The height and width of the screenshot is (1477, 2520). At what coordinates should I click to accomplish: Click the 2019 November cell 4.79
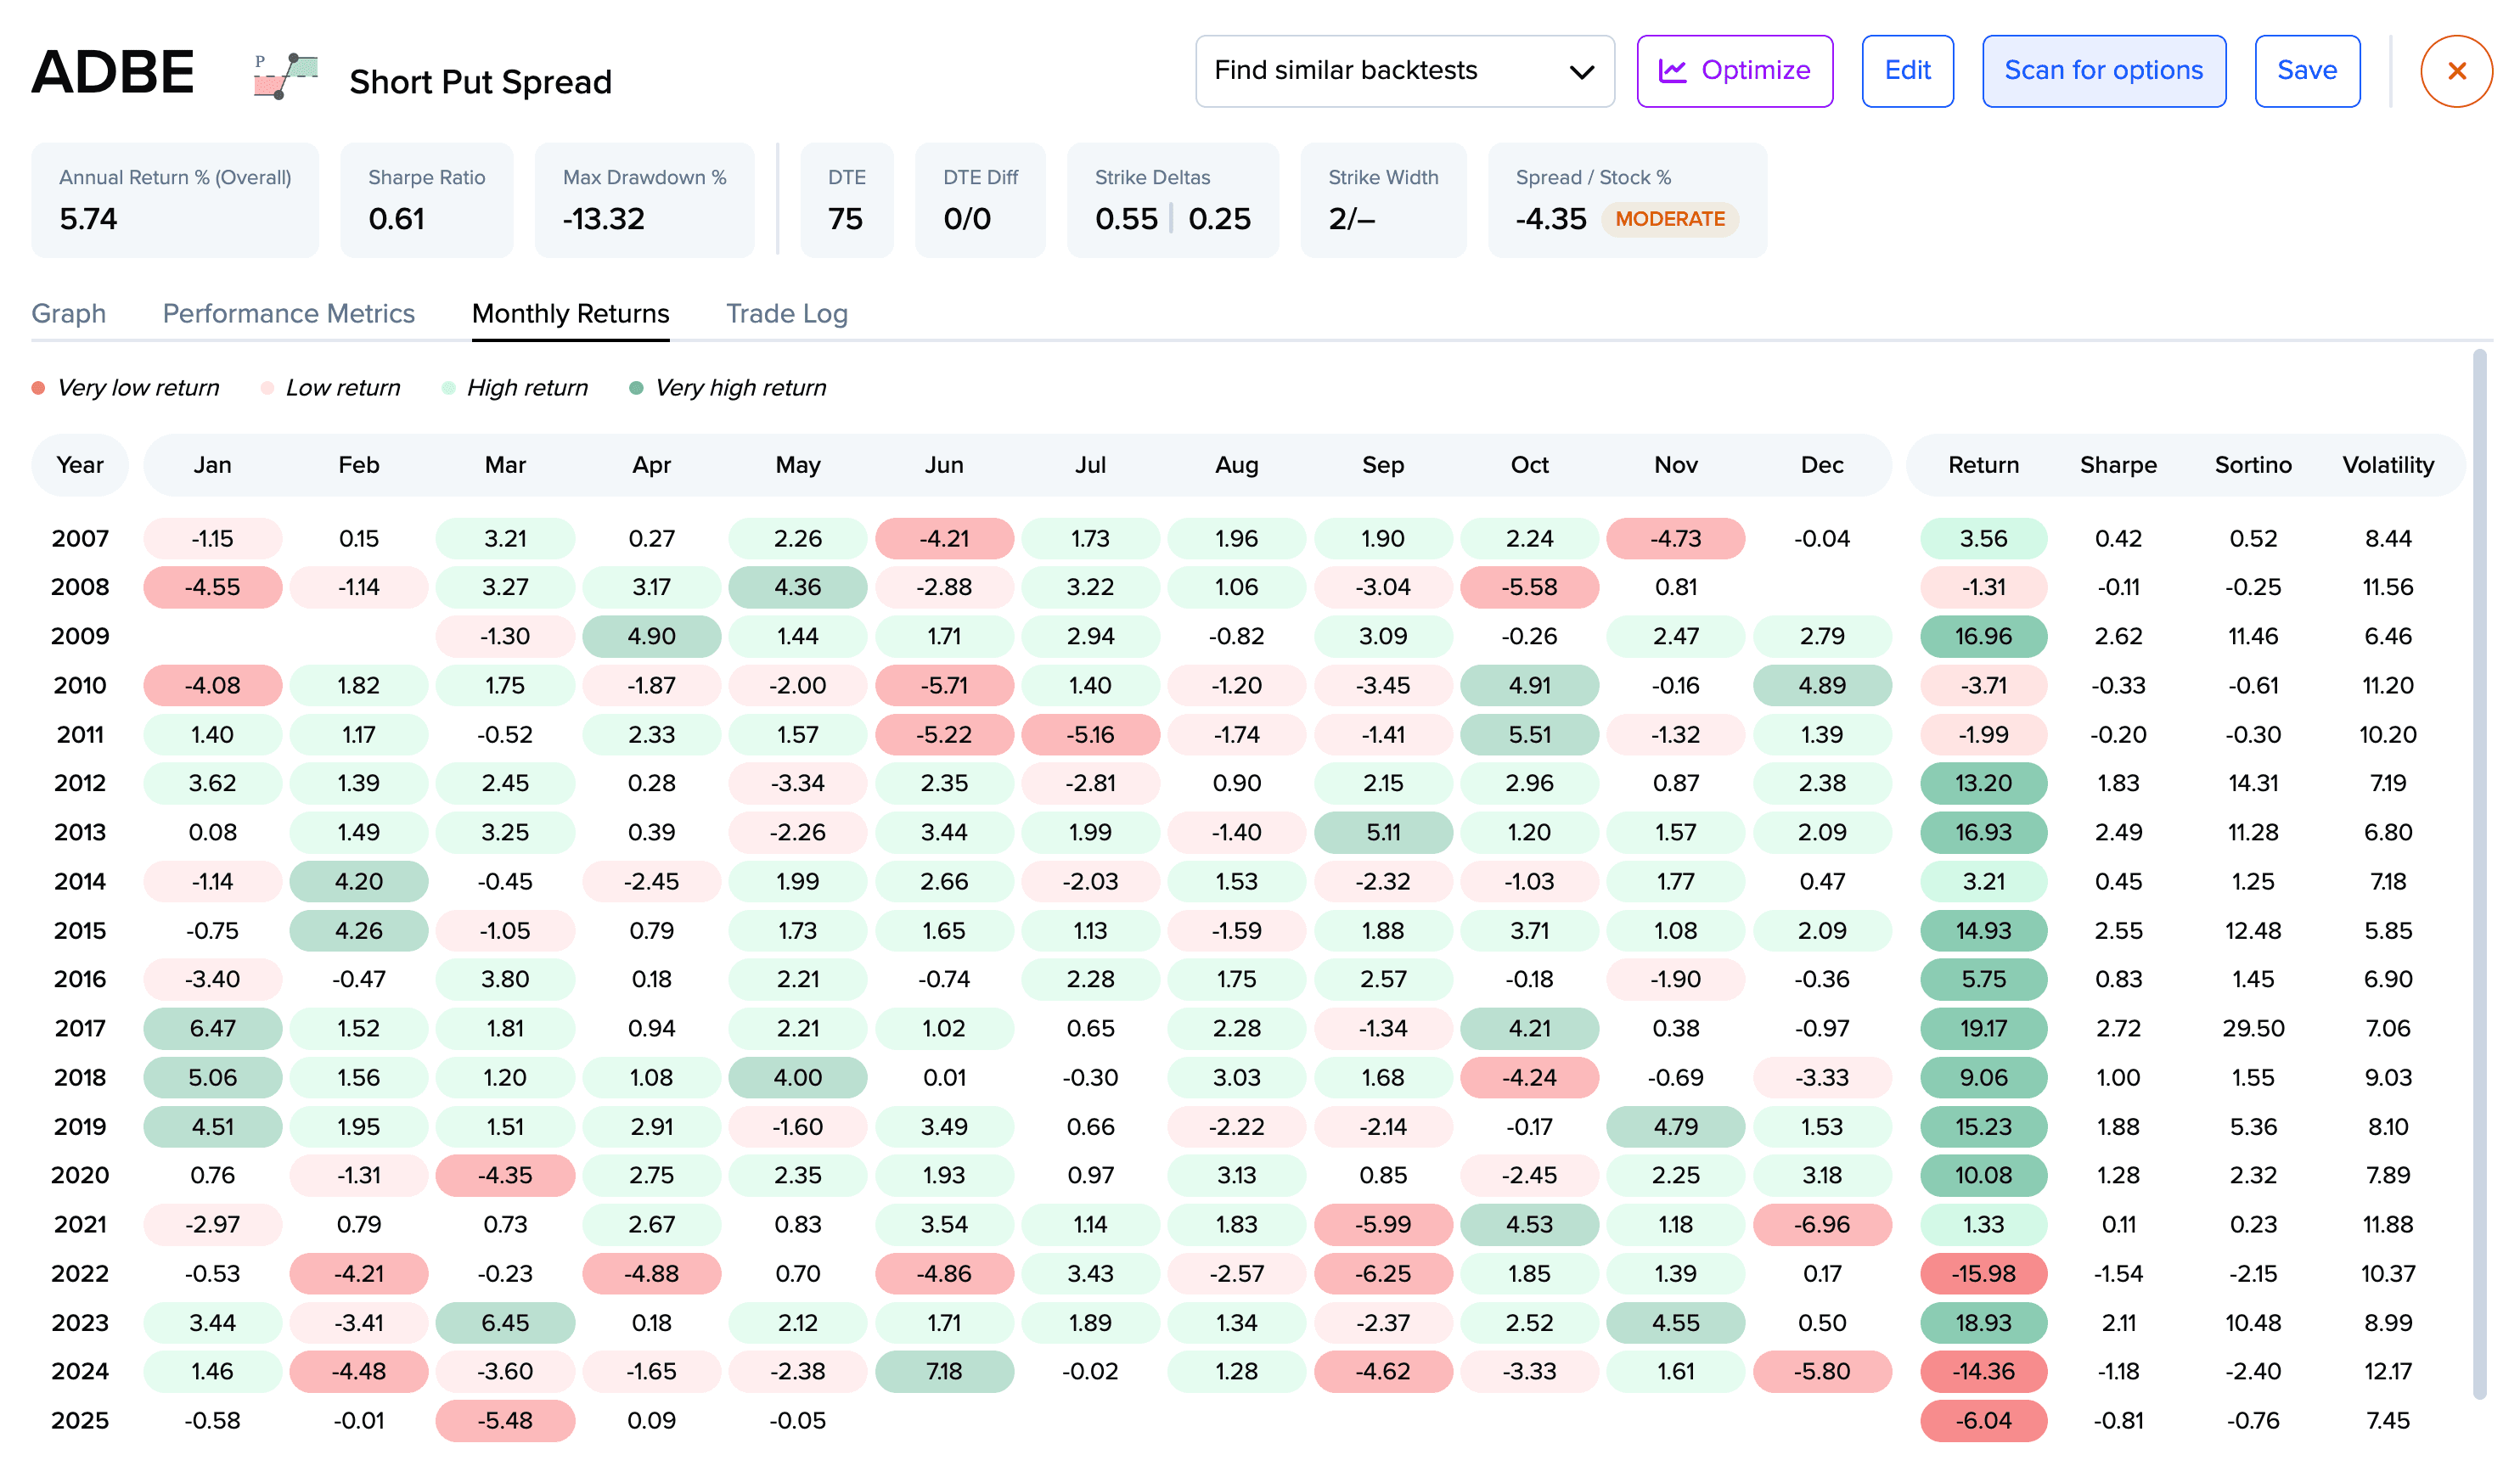click(1676, 1127)
